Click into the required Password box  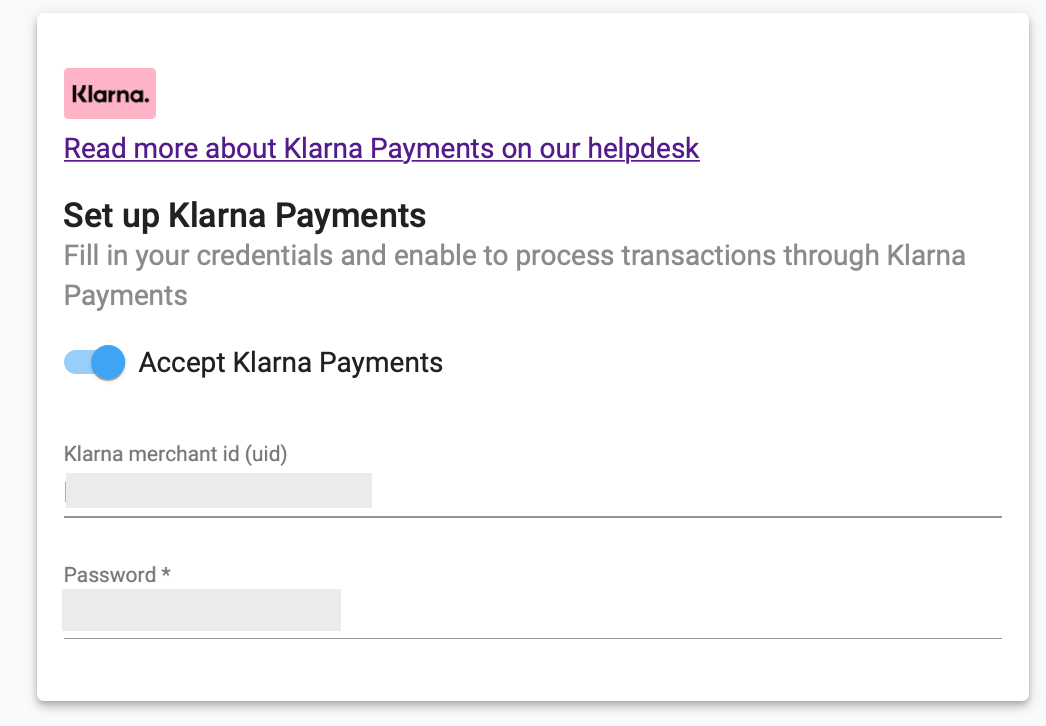(200, 609)
